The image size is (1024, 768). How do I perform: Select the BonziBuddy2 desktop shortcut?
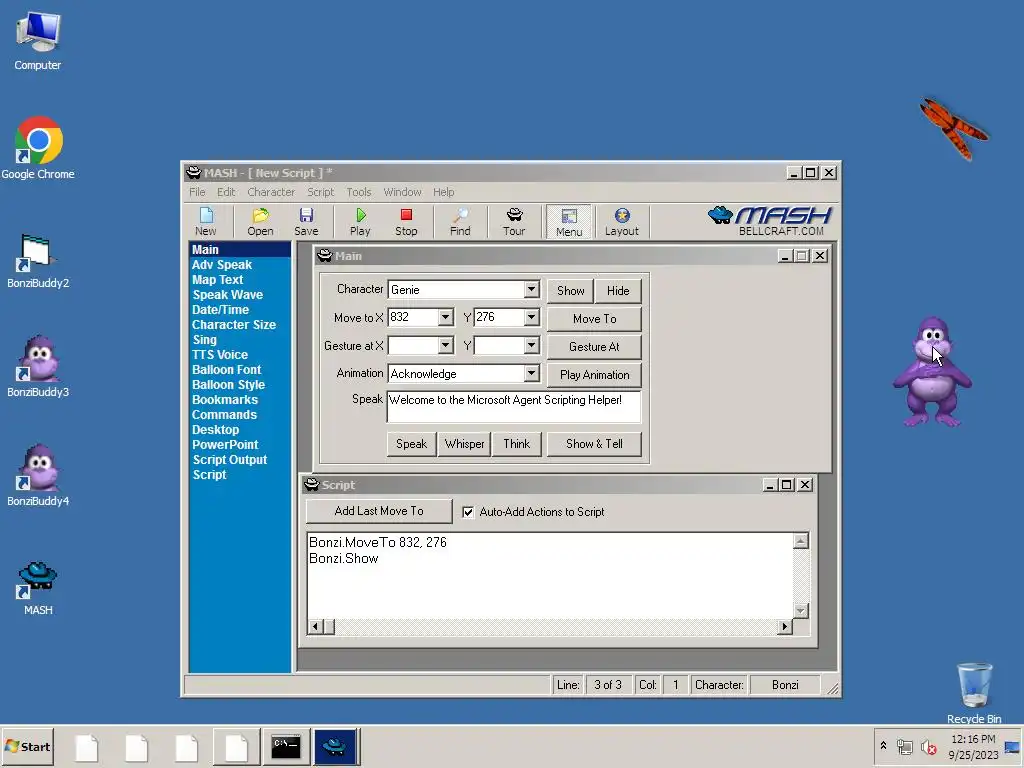pos(38,260)
